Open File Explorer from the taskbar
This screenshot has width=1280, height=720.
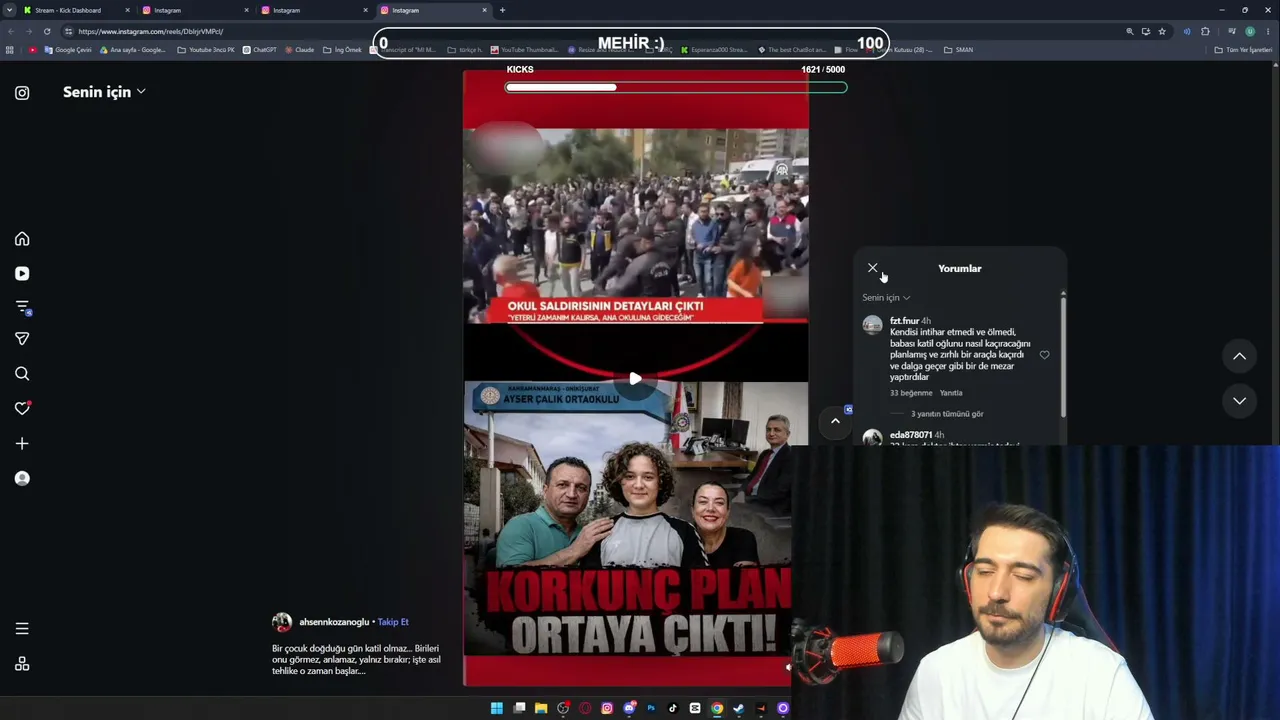(541, 708)
